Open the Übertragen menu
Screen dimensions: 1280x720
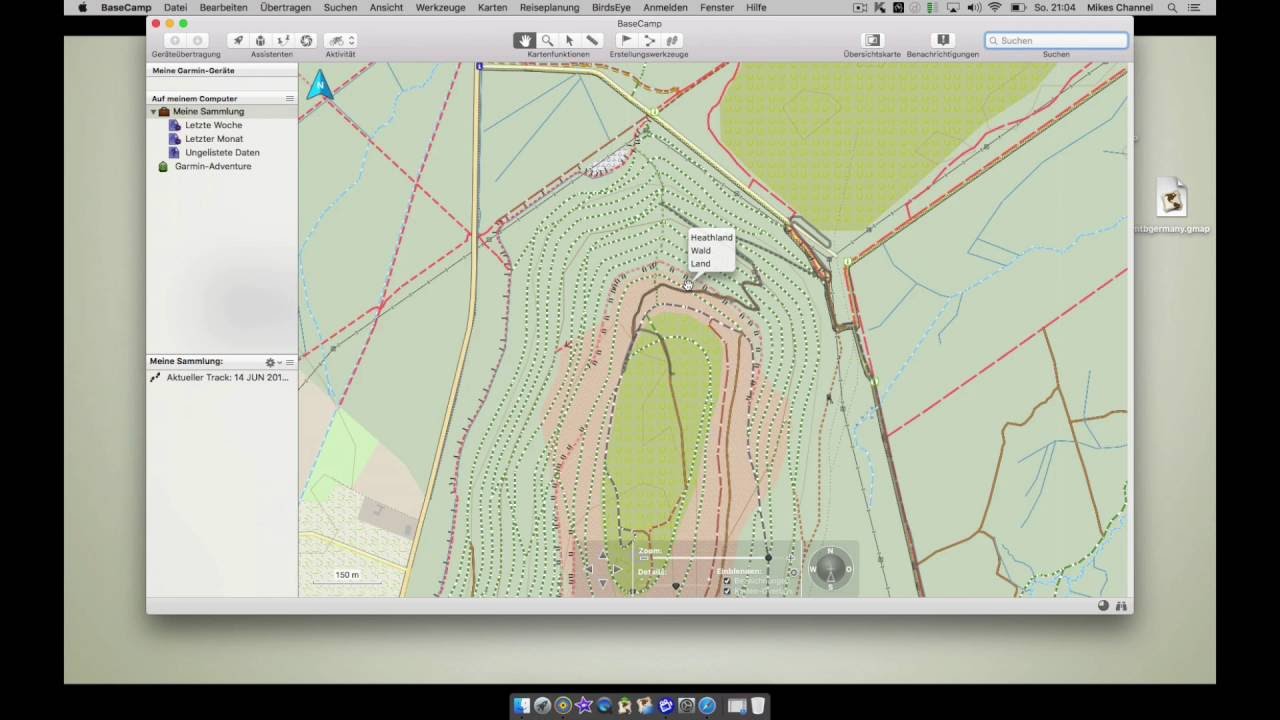click(x=285, y=7)
